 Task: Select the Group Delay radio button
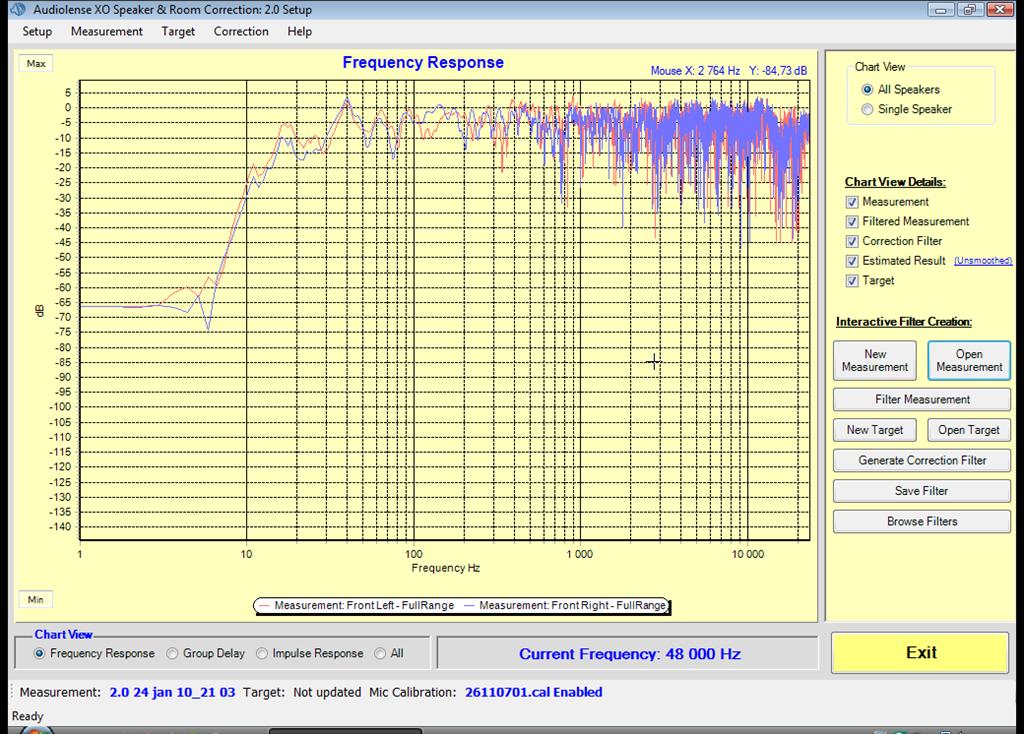point(172,653)
